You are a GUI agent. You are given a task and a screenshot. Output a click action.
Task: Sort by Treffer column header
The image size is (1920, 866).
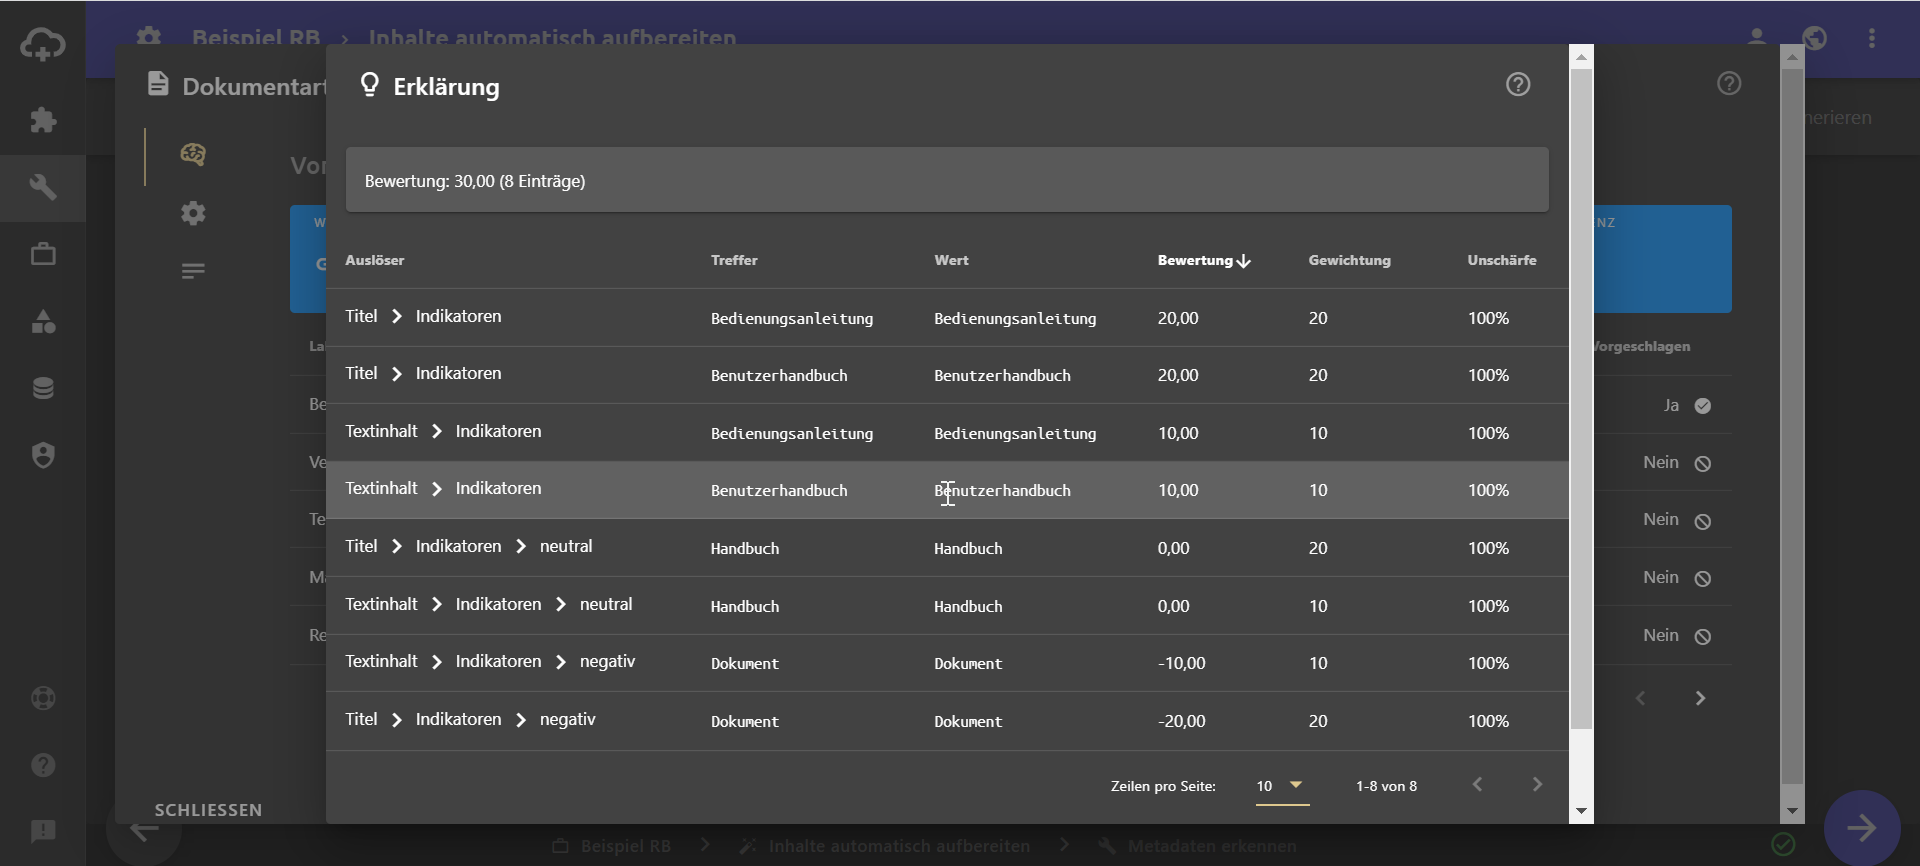click(734, 260)
